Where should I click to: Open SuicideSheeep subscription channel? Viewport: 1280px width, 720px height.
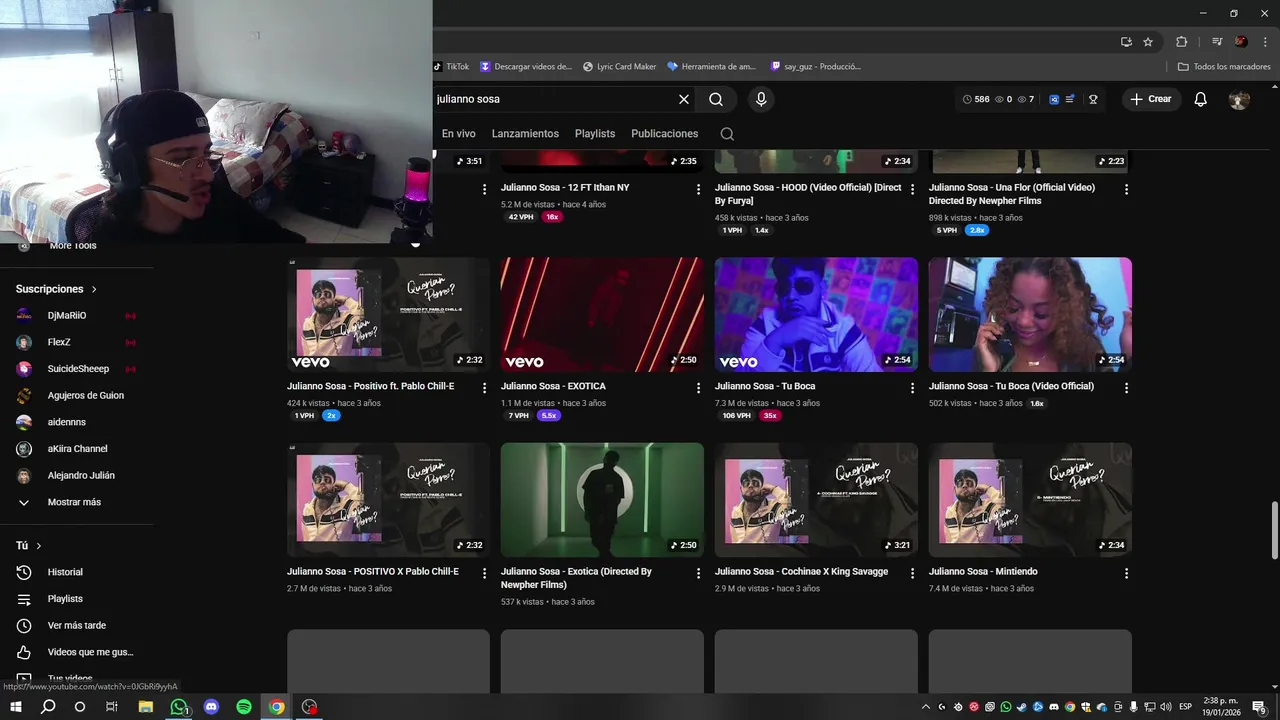point(77,369)
